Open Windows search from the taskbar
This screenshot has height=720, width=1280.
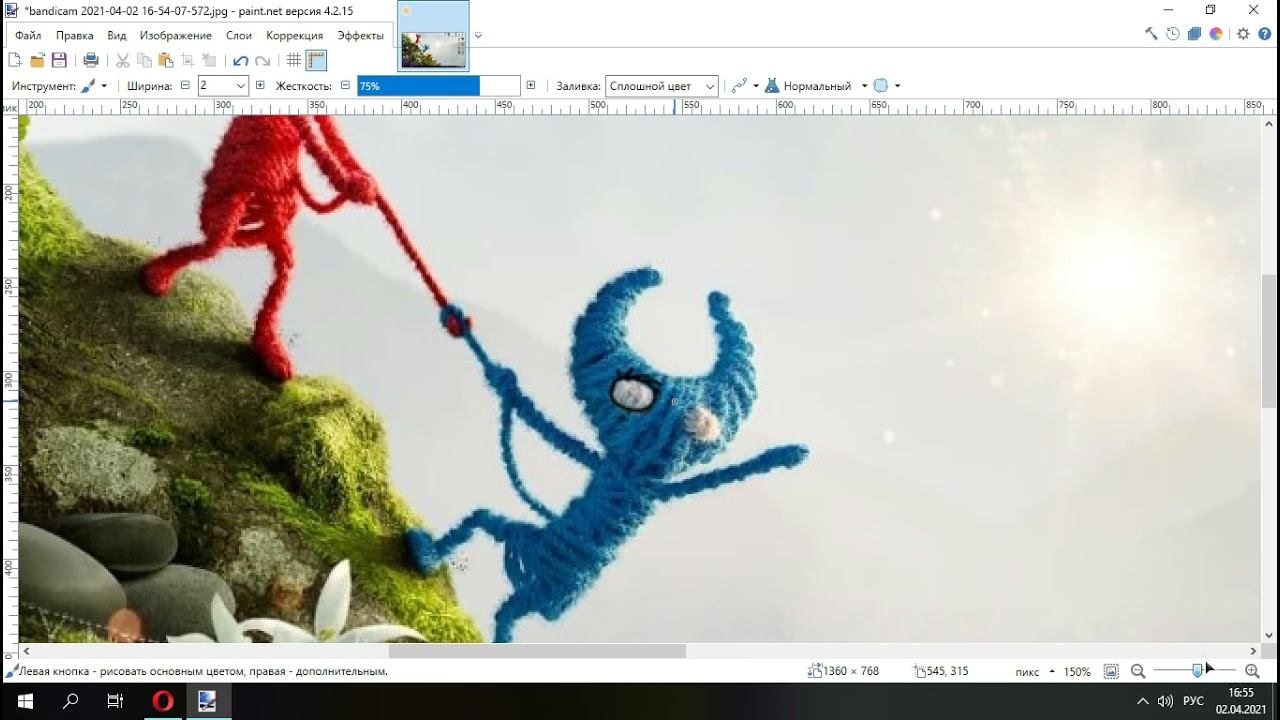click(x=70, y=701)
